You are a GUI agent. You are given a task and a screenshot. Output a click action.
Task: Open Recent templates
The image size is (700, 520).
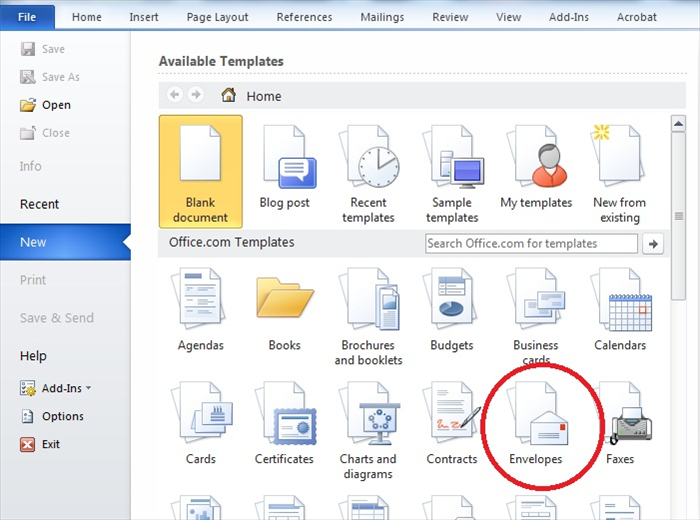coord(368,173)
